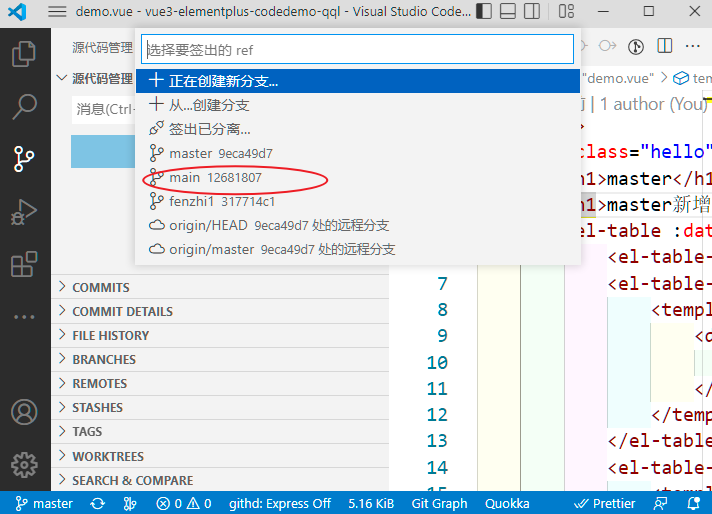
Task: Select 正在创建新分支... option
Action: [358, 81]
